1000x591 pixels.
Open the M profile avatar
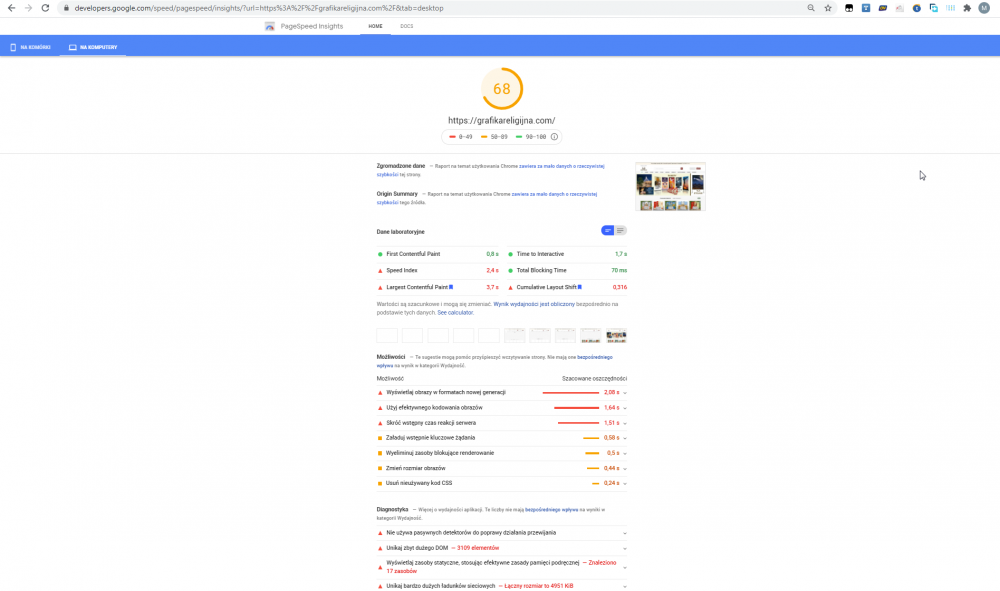(x=984, y=8)
